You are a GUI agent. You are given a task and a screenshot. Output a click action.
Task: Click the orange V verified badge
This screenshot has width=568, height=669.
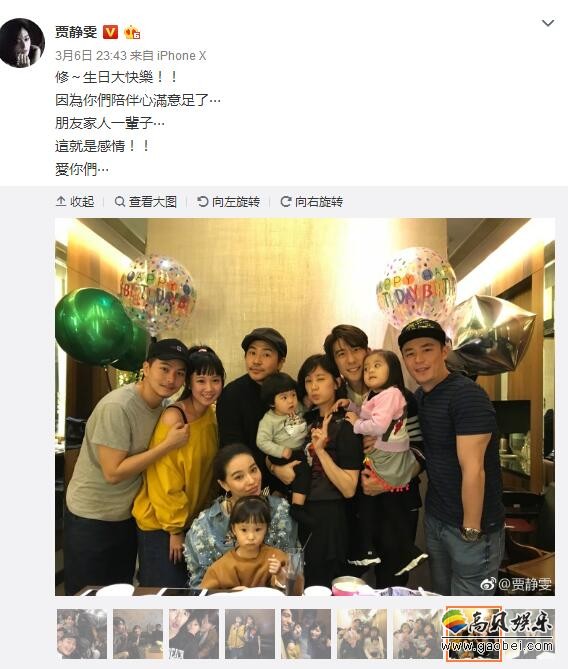point(111,32)
